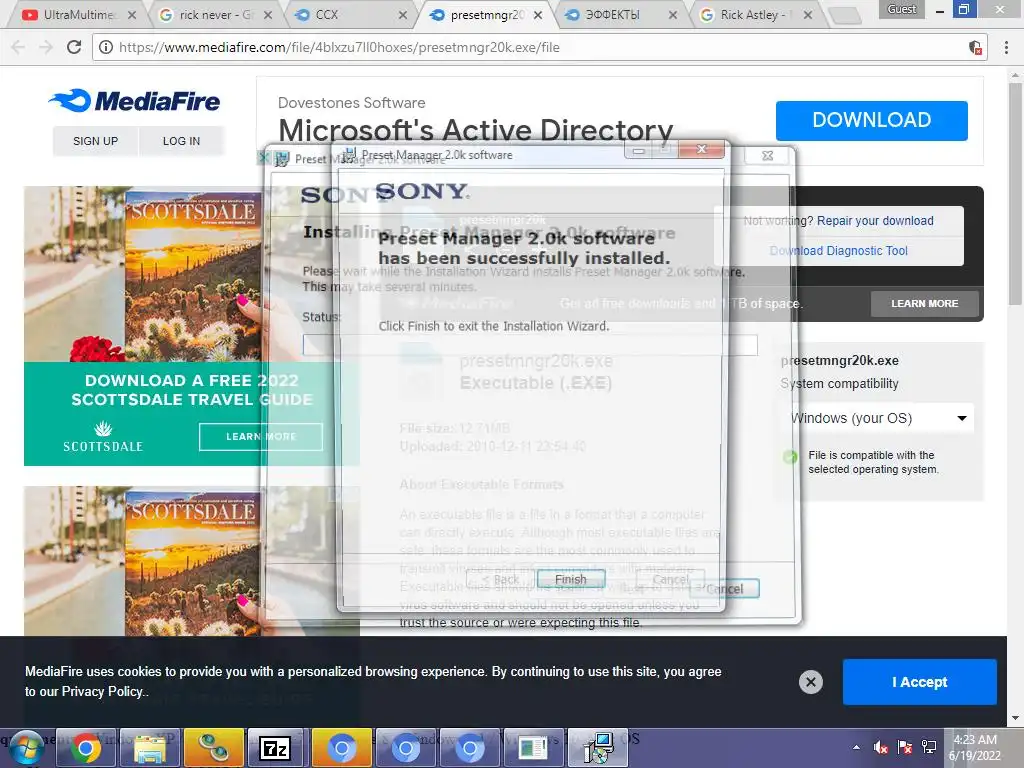
Task: Click the Privacy Policy text in cookie banner
Action: (102, 692)
